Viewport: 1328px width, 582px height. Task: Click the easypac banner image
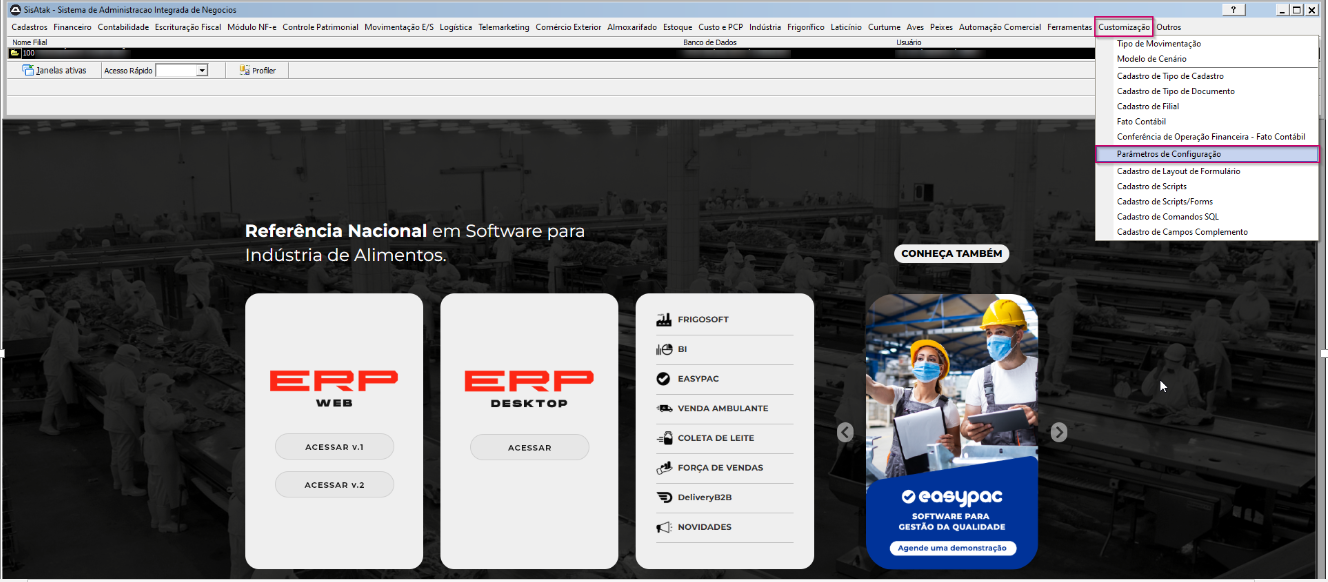click(952, 431)
